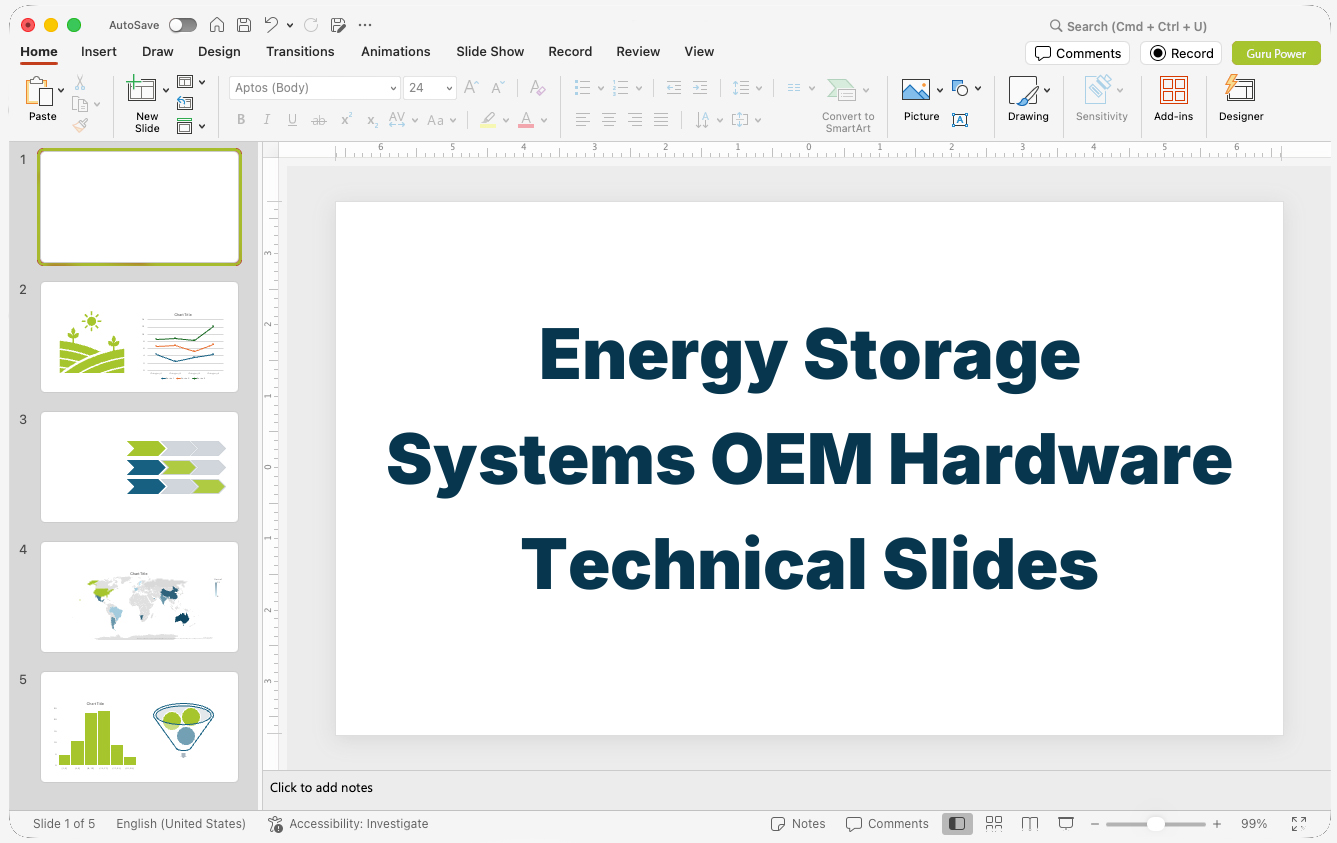
Task: Click the zoom slider in status bar
Action: pyautogui.click(x=1155, y=824)
